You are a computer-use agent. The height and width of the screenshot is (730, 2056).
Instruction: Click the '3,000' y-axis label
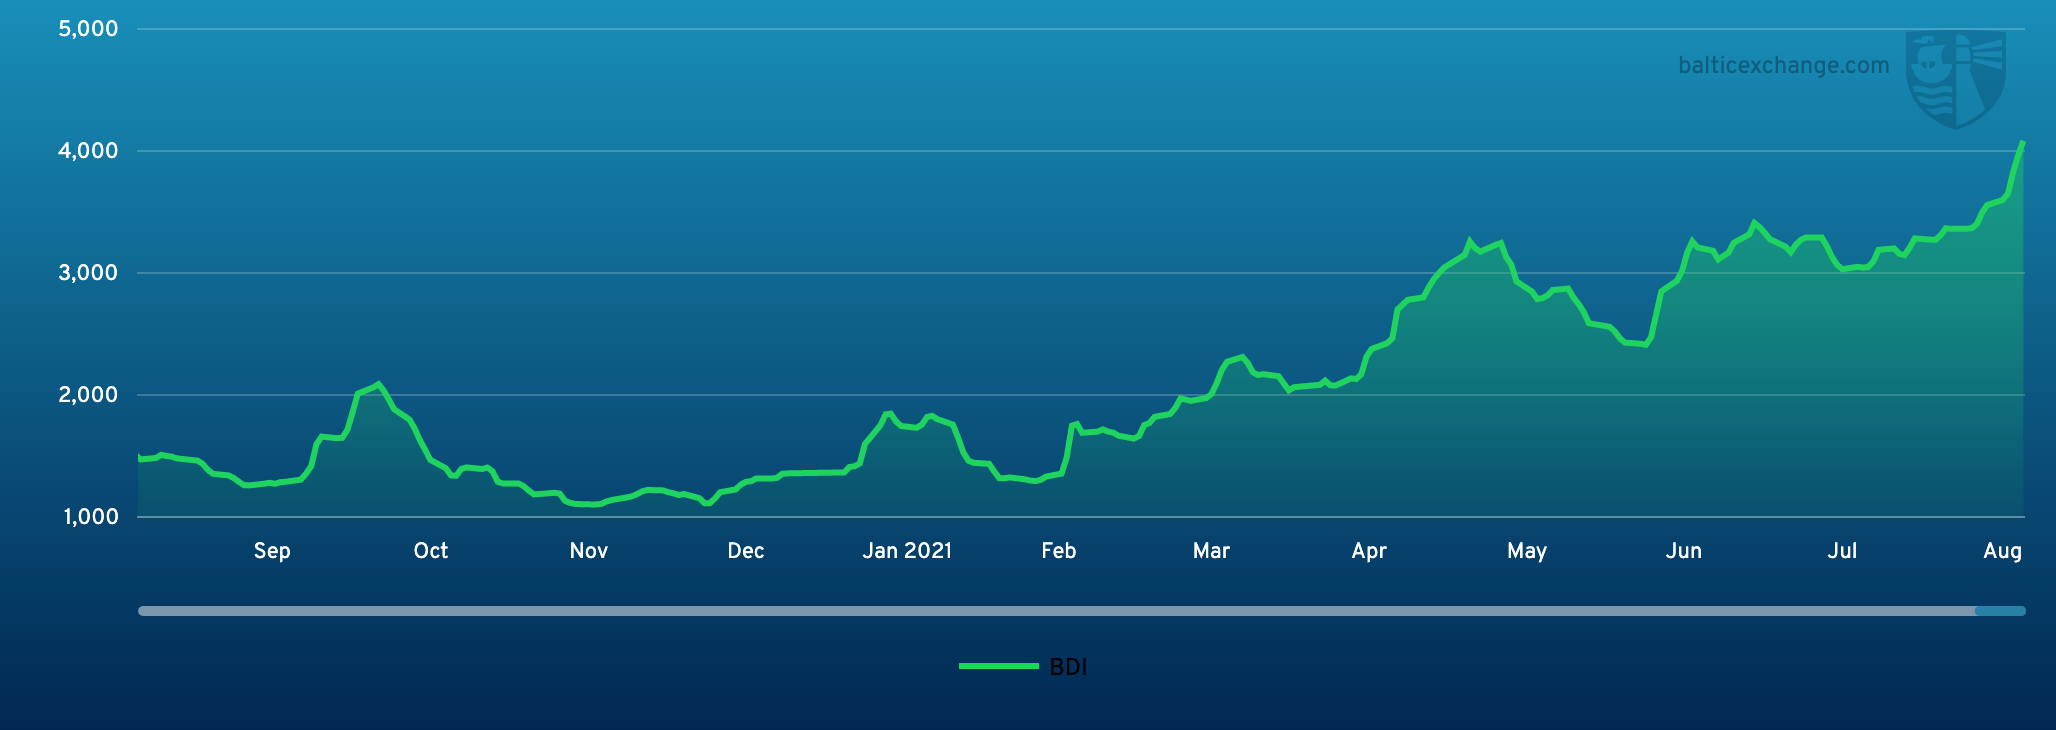pos(88,273)
